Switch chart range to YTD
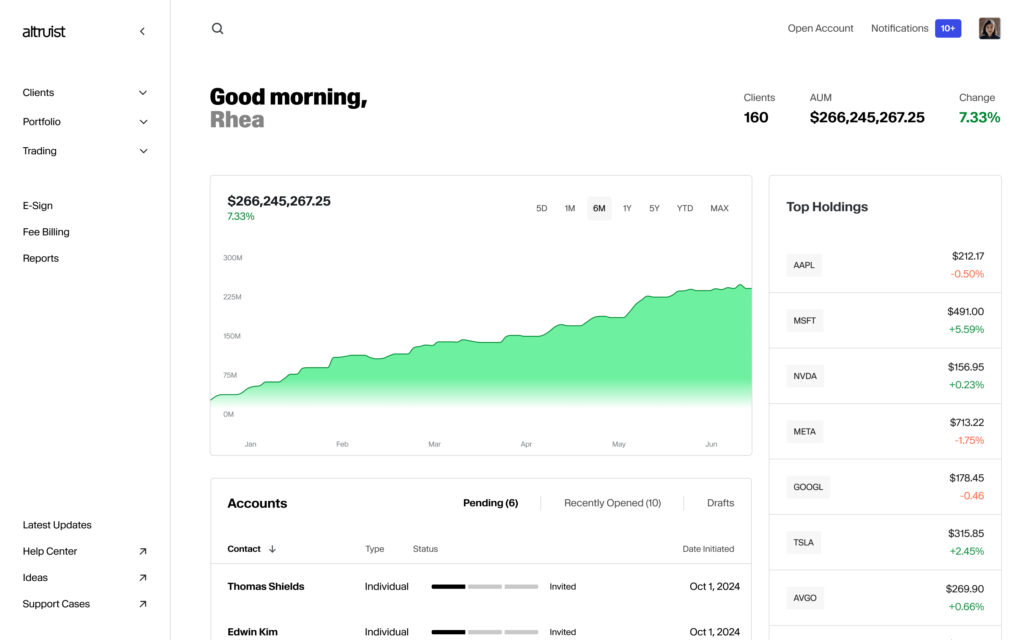 click(x=684, y=208)
